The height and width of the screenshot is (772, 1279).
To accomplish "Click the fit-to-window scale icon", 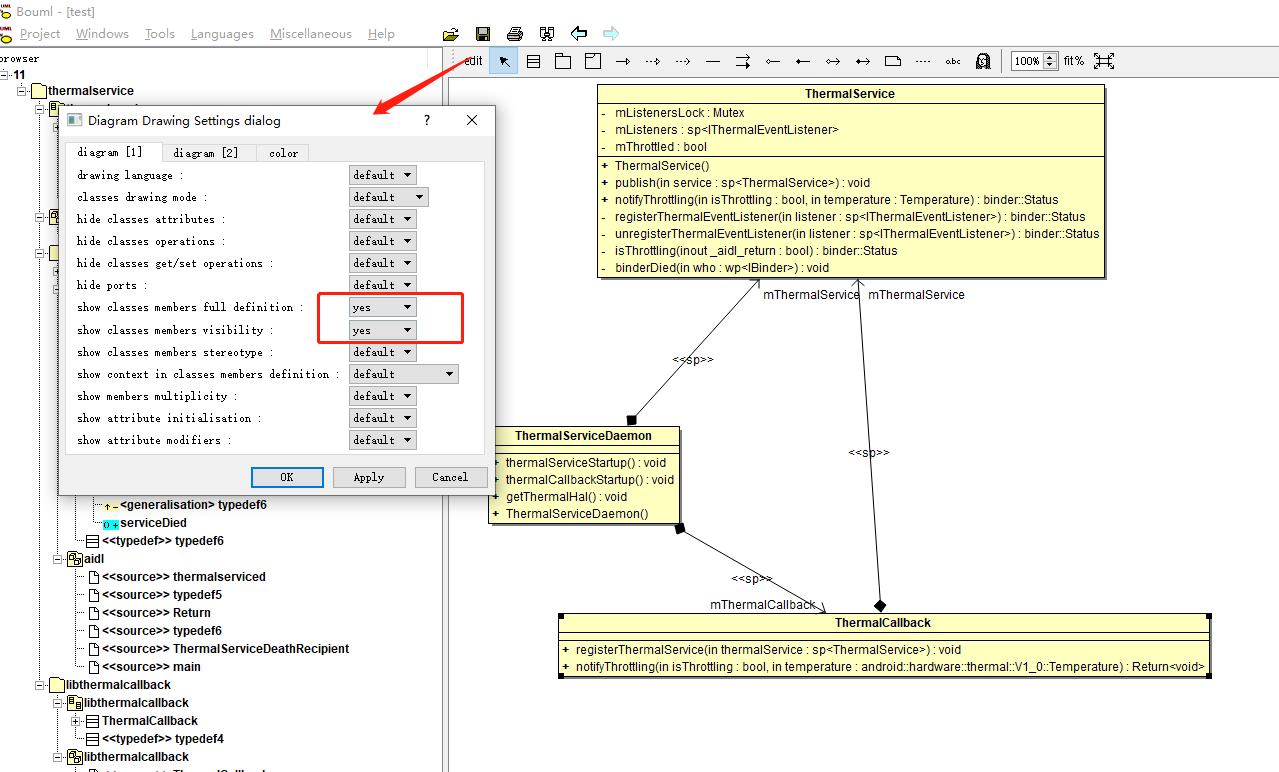I will [1104, 61].
